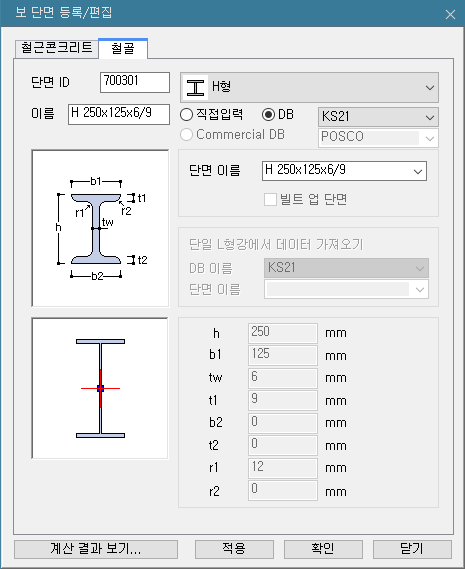Click the b1 value field 125
Image resolution: width=465 pixels, height=569 pixels.
tap(283, 355)
